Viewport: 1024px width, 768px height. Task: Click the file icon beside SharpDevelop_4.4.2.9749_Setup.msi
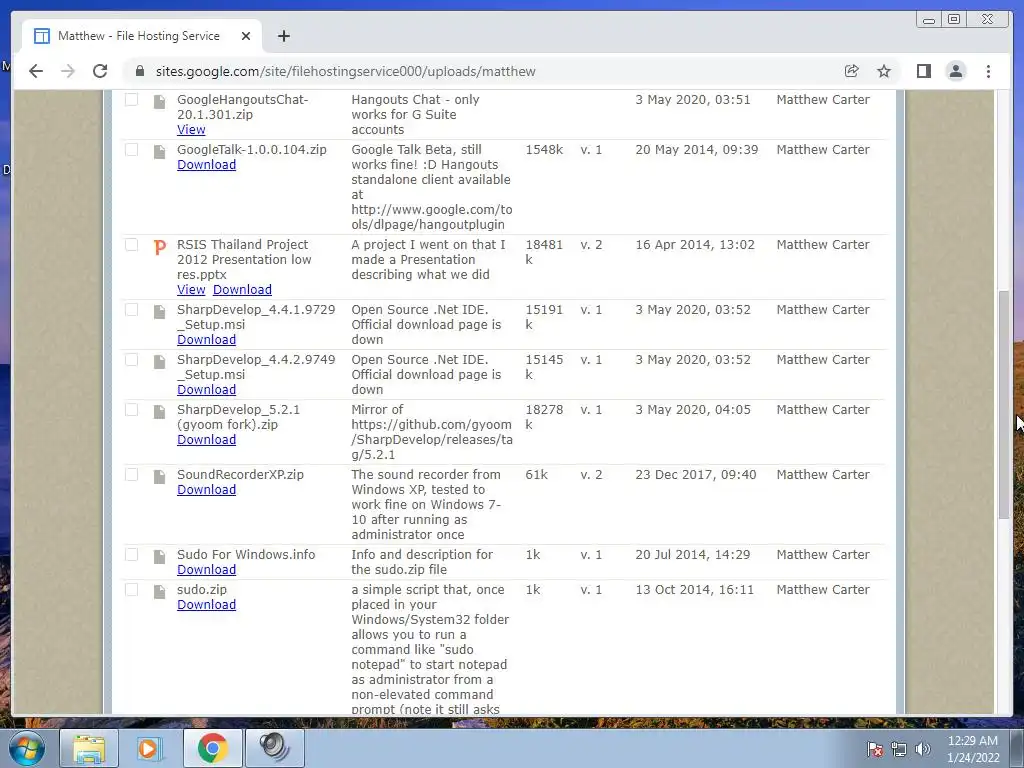point(159,362)
